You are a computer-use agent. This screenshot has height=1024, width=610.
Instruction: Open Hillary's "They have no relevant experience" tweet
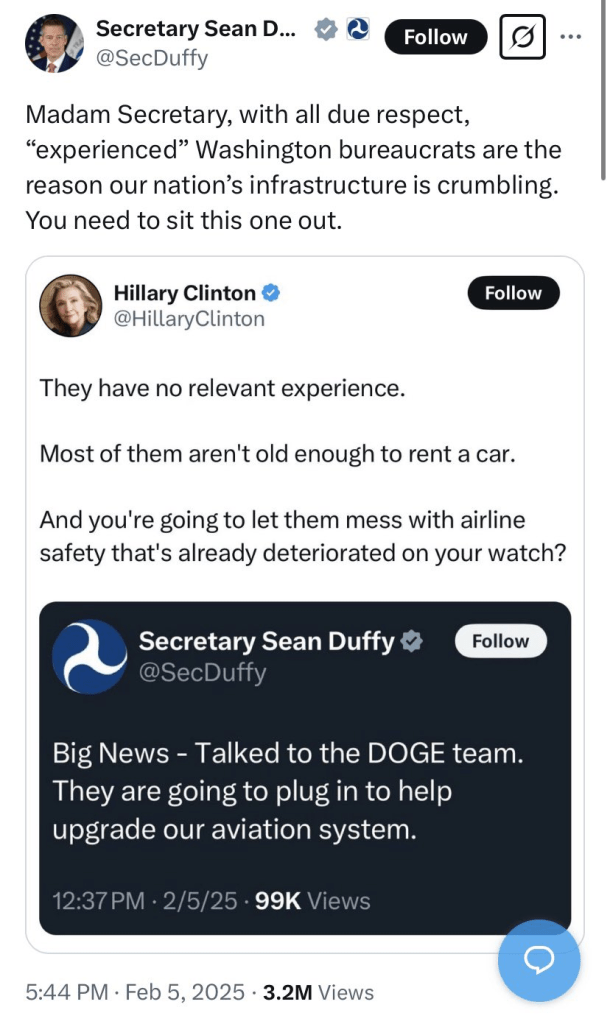click(x=223, y=387)
